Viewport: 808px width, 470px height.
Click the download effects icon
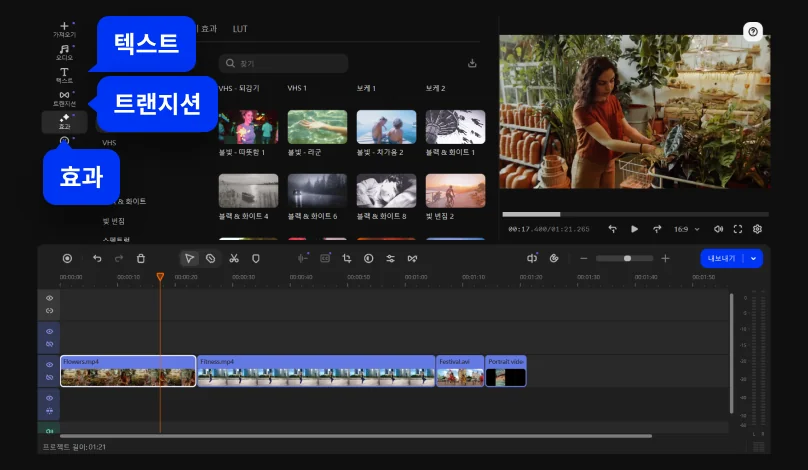(472, 63)
